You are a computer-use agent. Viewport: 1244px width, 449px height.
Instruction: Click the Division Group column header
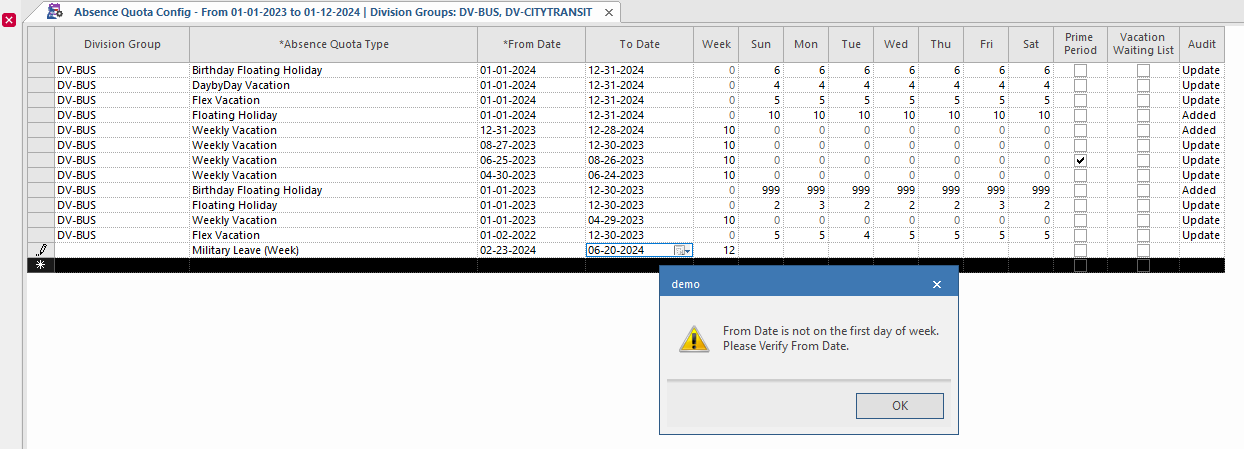tap(122, 44)
